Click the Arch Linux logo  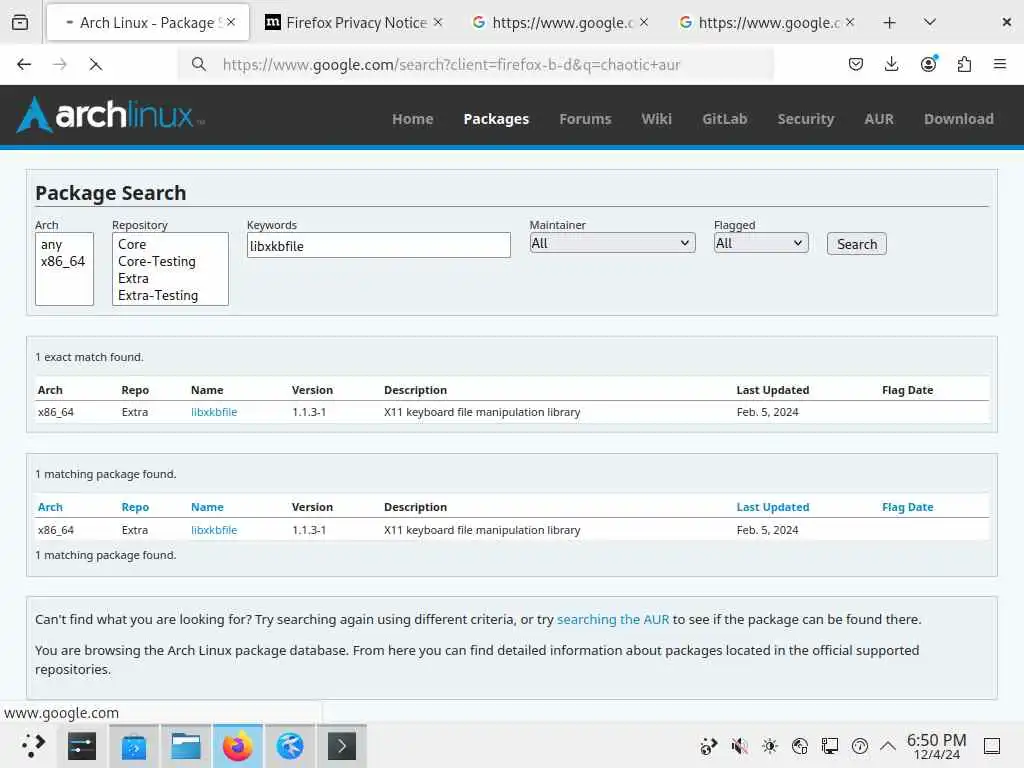[x=110, y=115]
